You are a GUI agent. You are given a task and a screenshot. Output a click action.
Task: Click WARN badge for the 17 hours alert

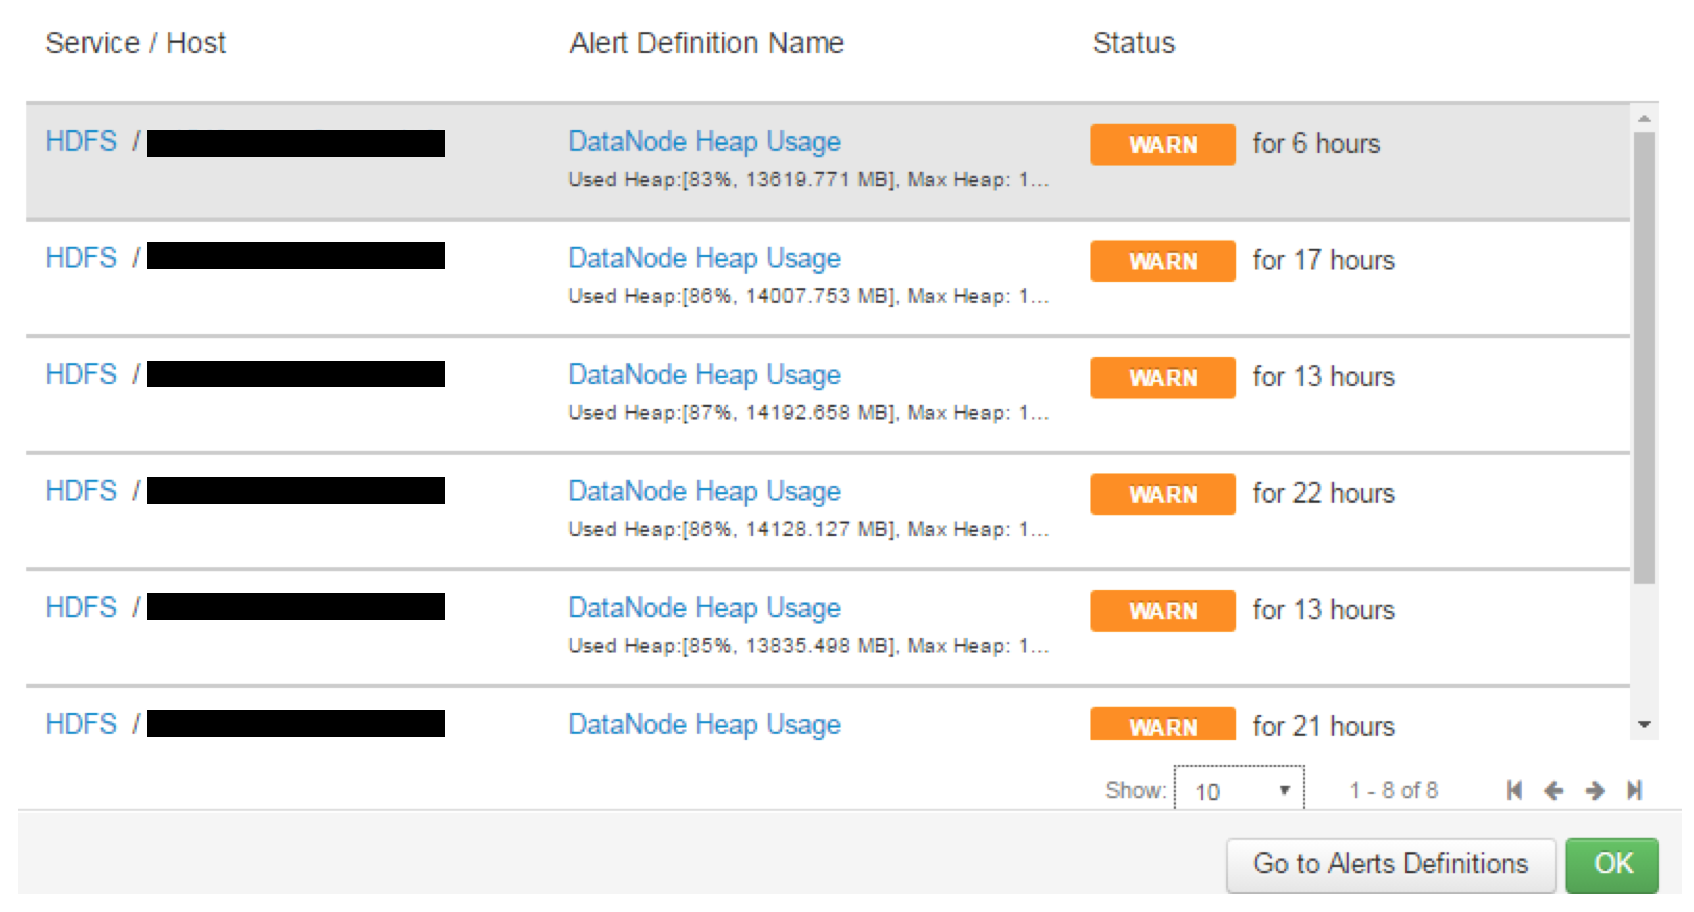tap(1162, 261)
